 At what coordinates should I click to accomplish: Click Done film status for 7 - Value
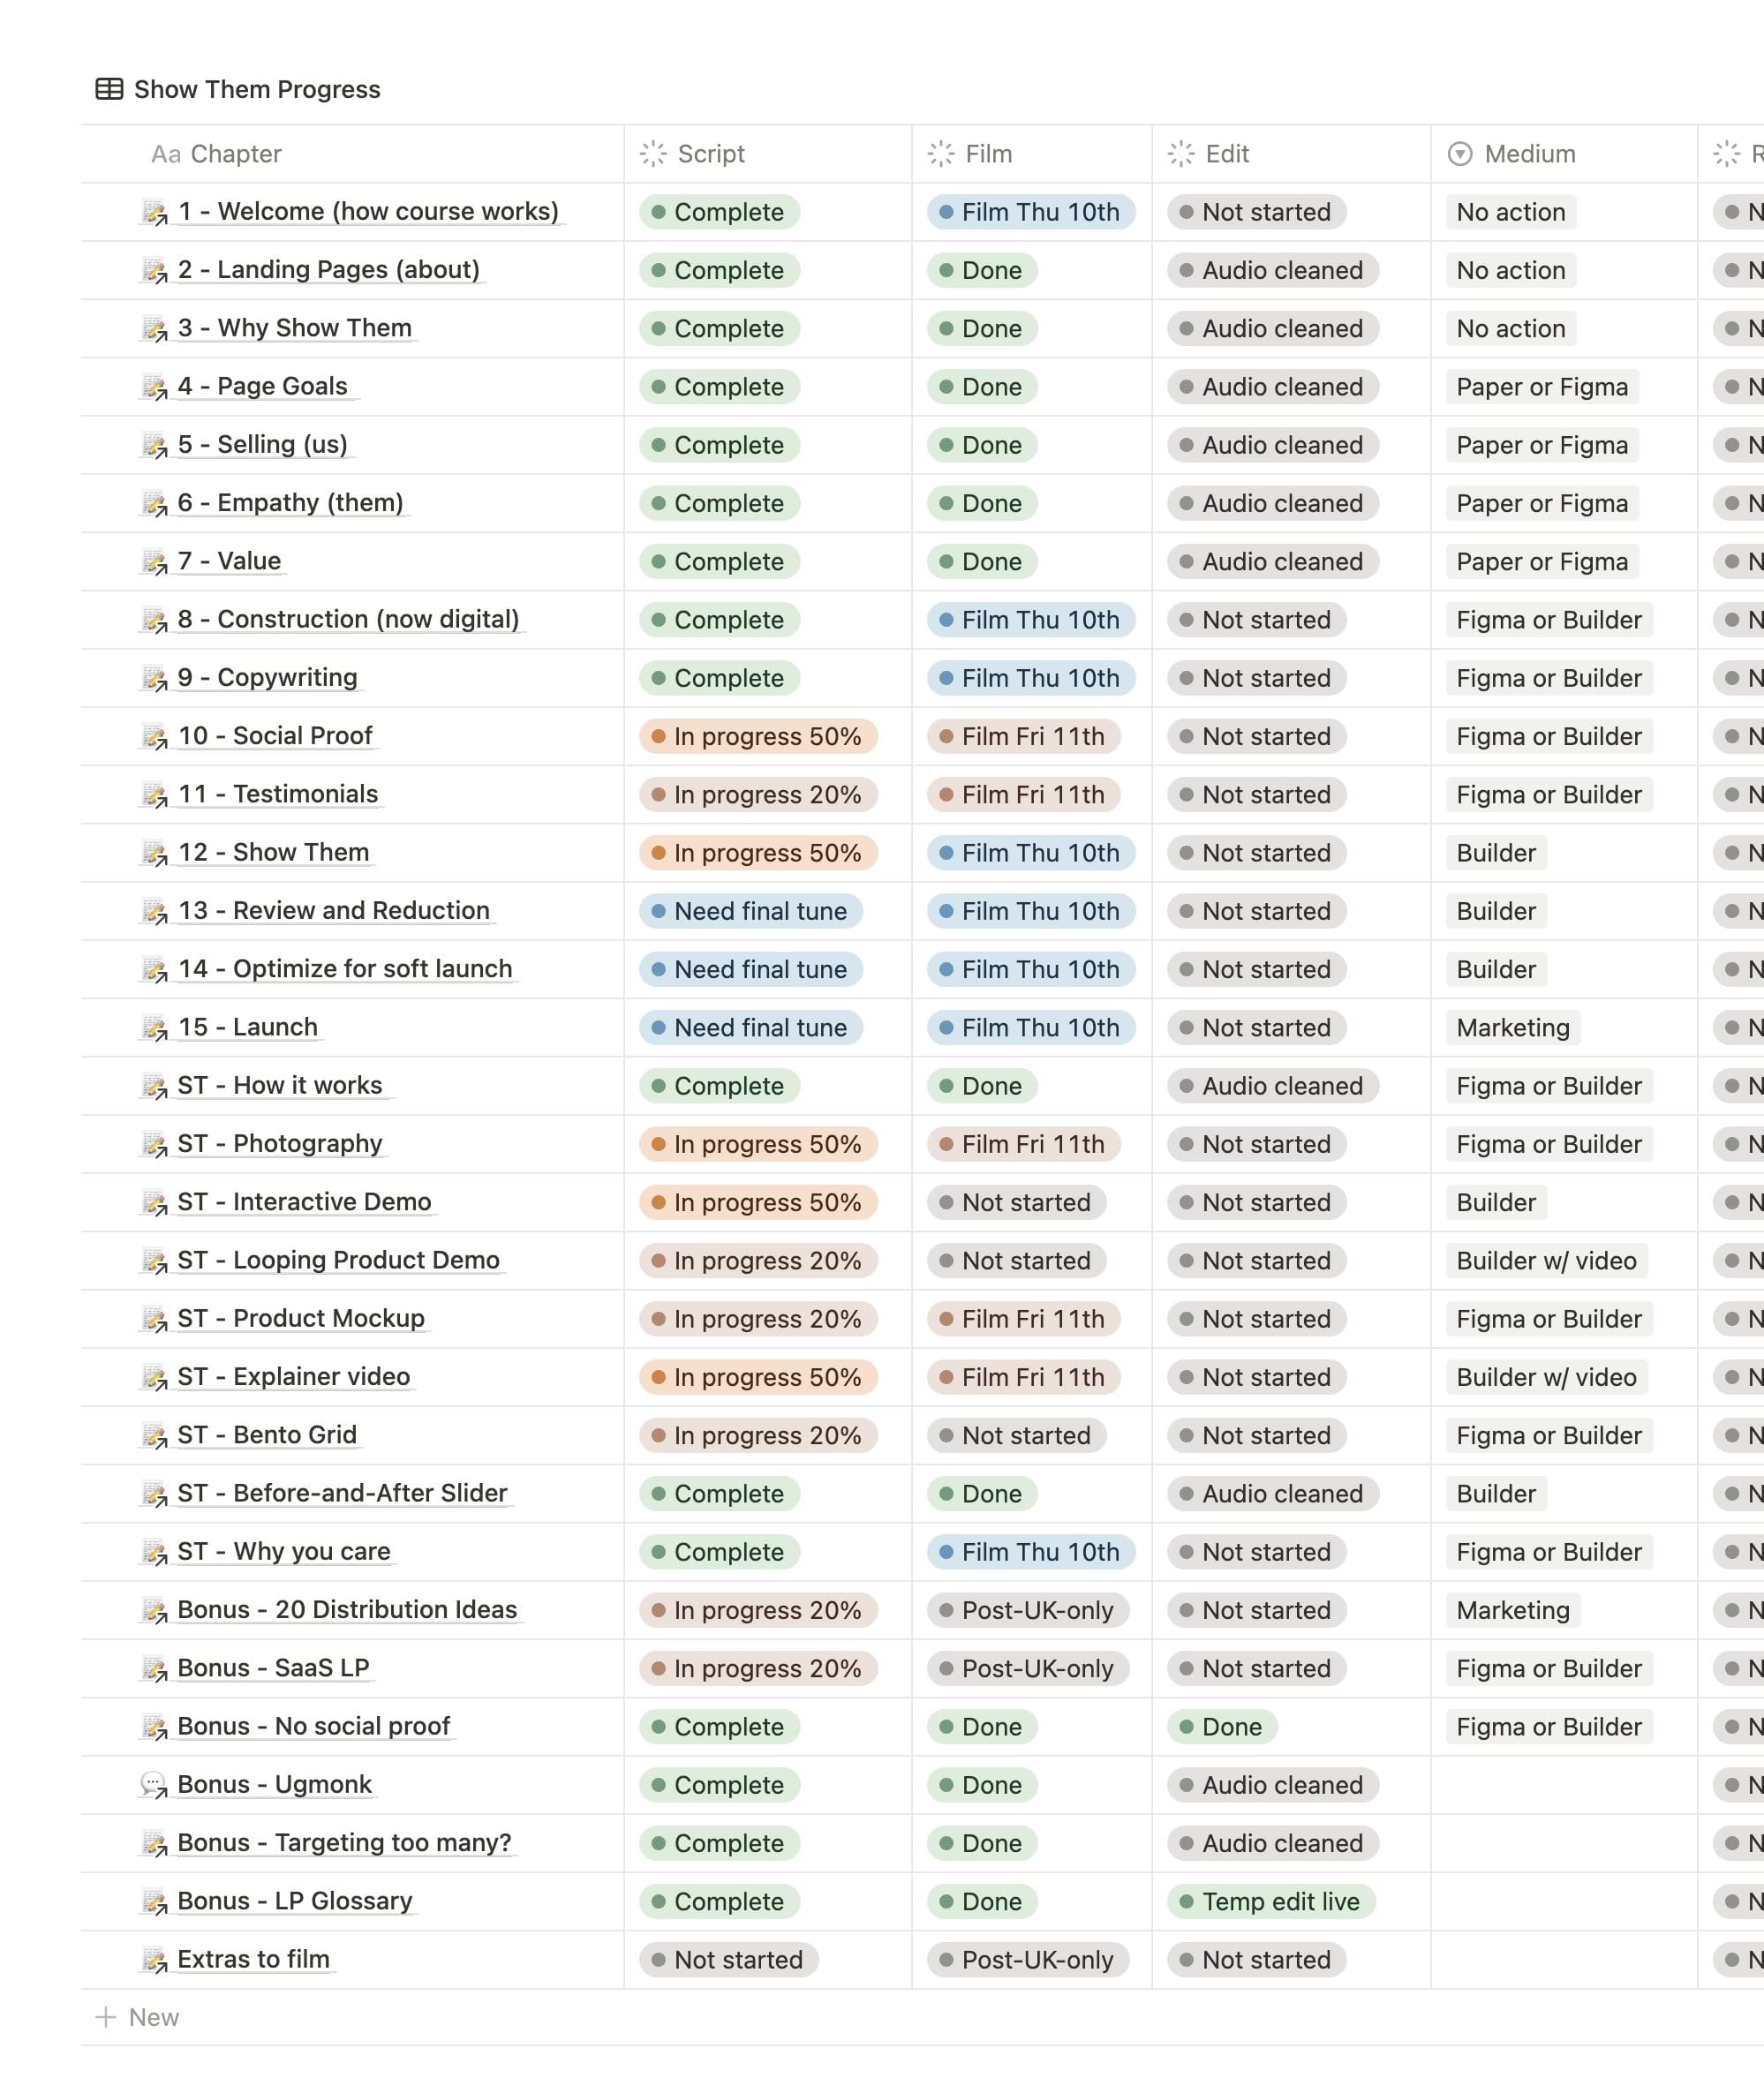coord(982,562)
